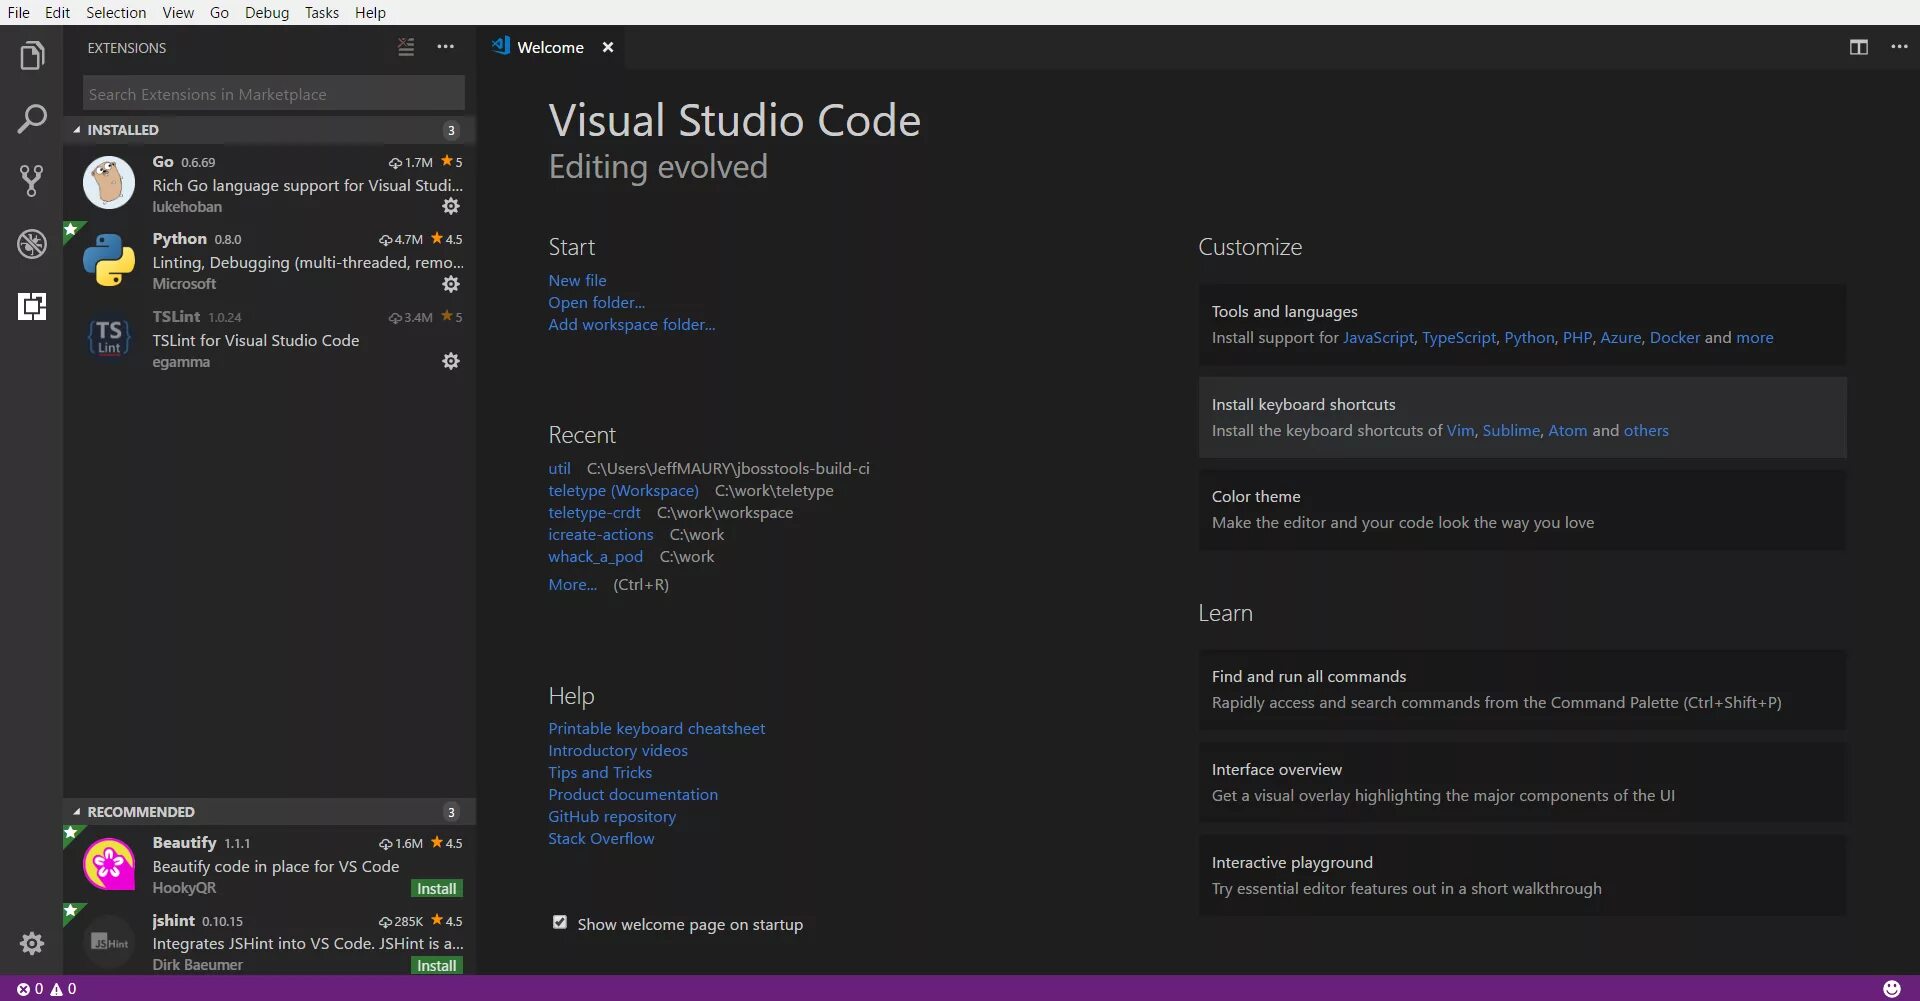
Task: Open the Source Control view
Action: [32, 181]
